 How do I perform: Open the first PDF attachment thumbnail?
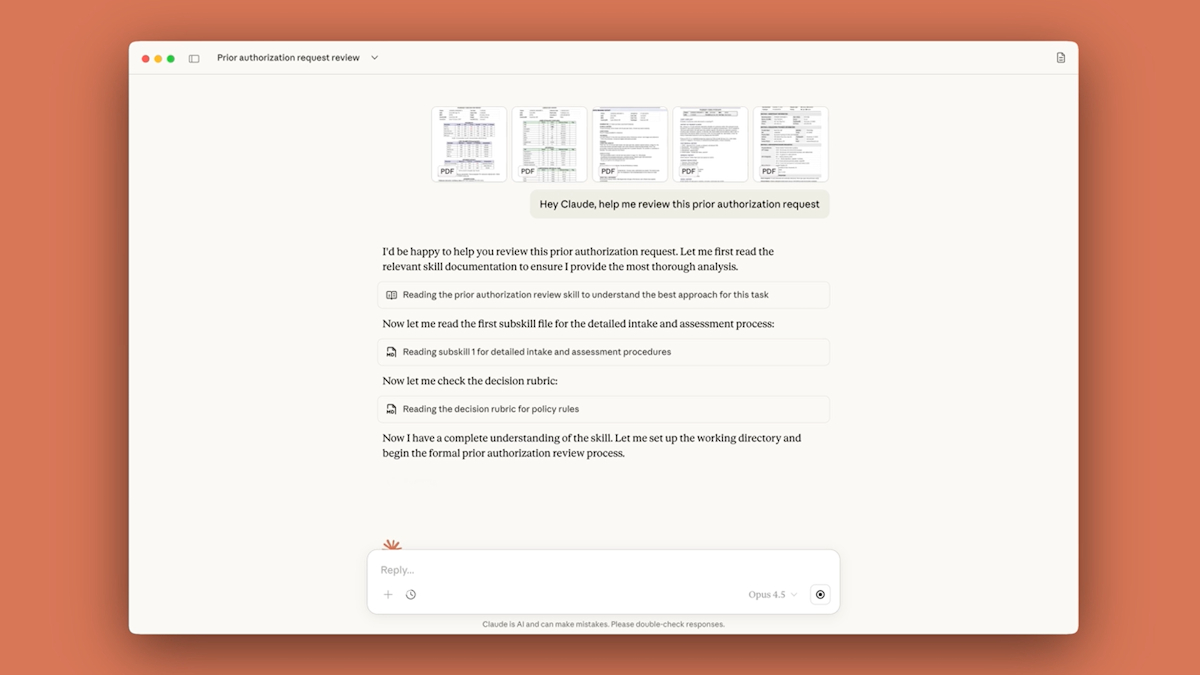tap(469, 144)
